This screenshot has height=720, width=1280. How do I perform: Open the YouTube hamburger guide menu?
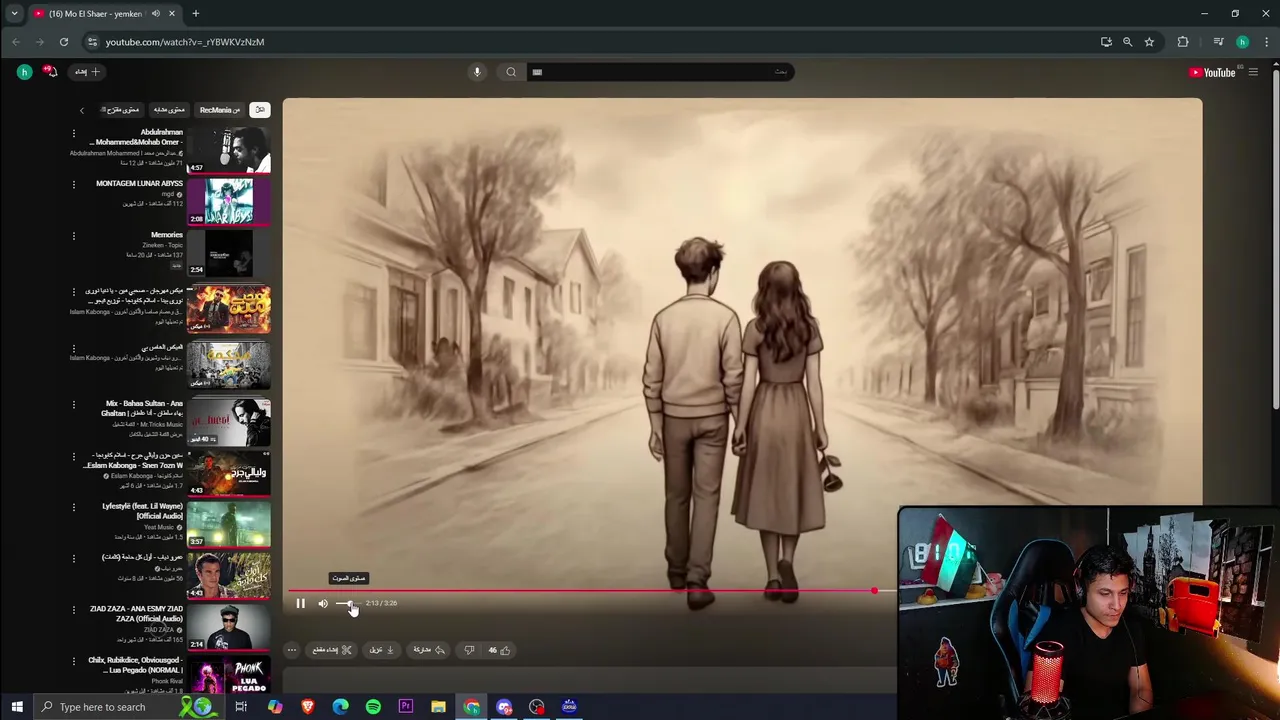coord(1253,72)
